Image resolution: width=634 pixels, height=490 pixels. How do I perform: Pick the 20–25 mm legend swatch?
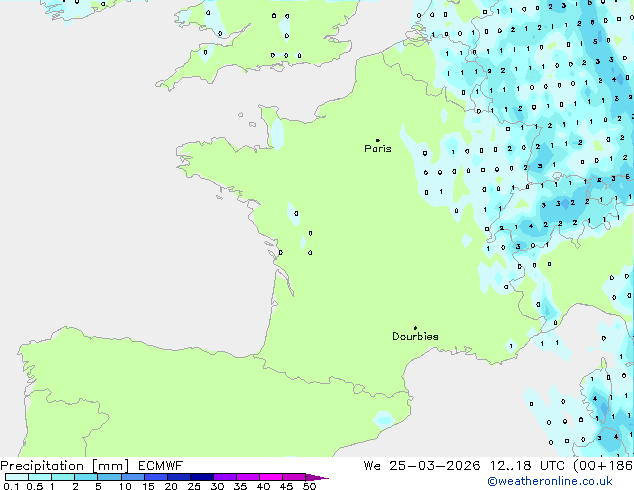tap(179, 477)
